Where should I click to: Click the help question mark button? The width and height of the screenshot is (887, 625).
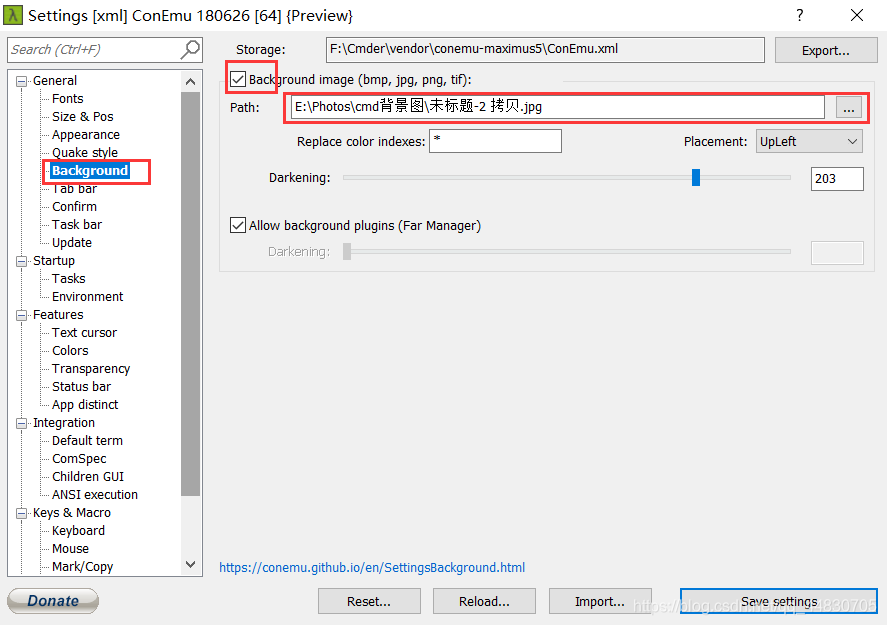point(799,15)
